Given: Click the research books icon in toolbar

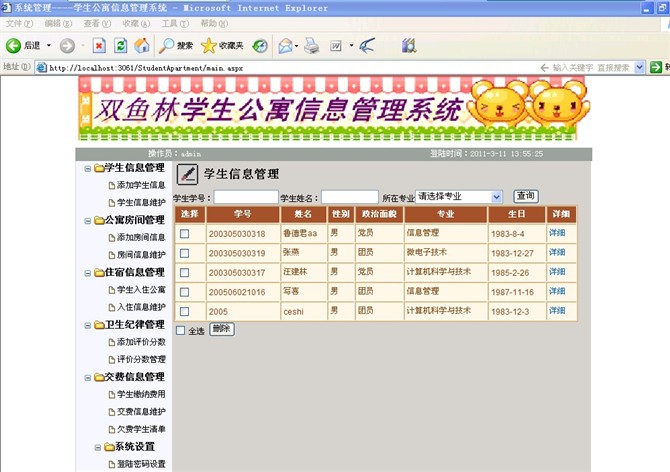Looking at the screenshot, I should pos(409,45).
